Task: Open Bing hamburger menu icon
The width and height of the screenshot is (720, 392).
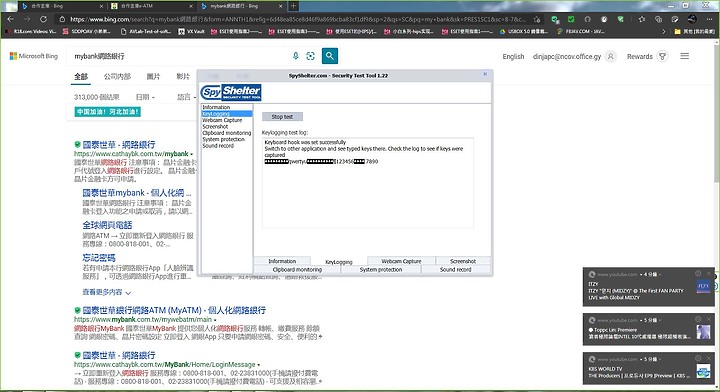Action: click(685, 56)
